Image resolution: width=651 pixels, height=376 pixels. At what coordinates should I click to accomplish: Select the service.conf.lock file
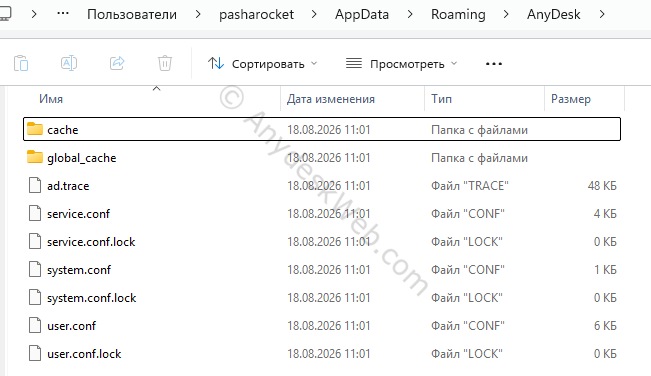(322, 242)
